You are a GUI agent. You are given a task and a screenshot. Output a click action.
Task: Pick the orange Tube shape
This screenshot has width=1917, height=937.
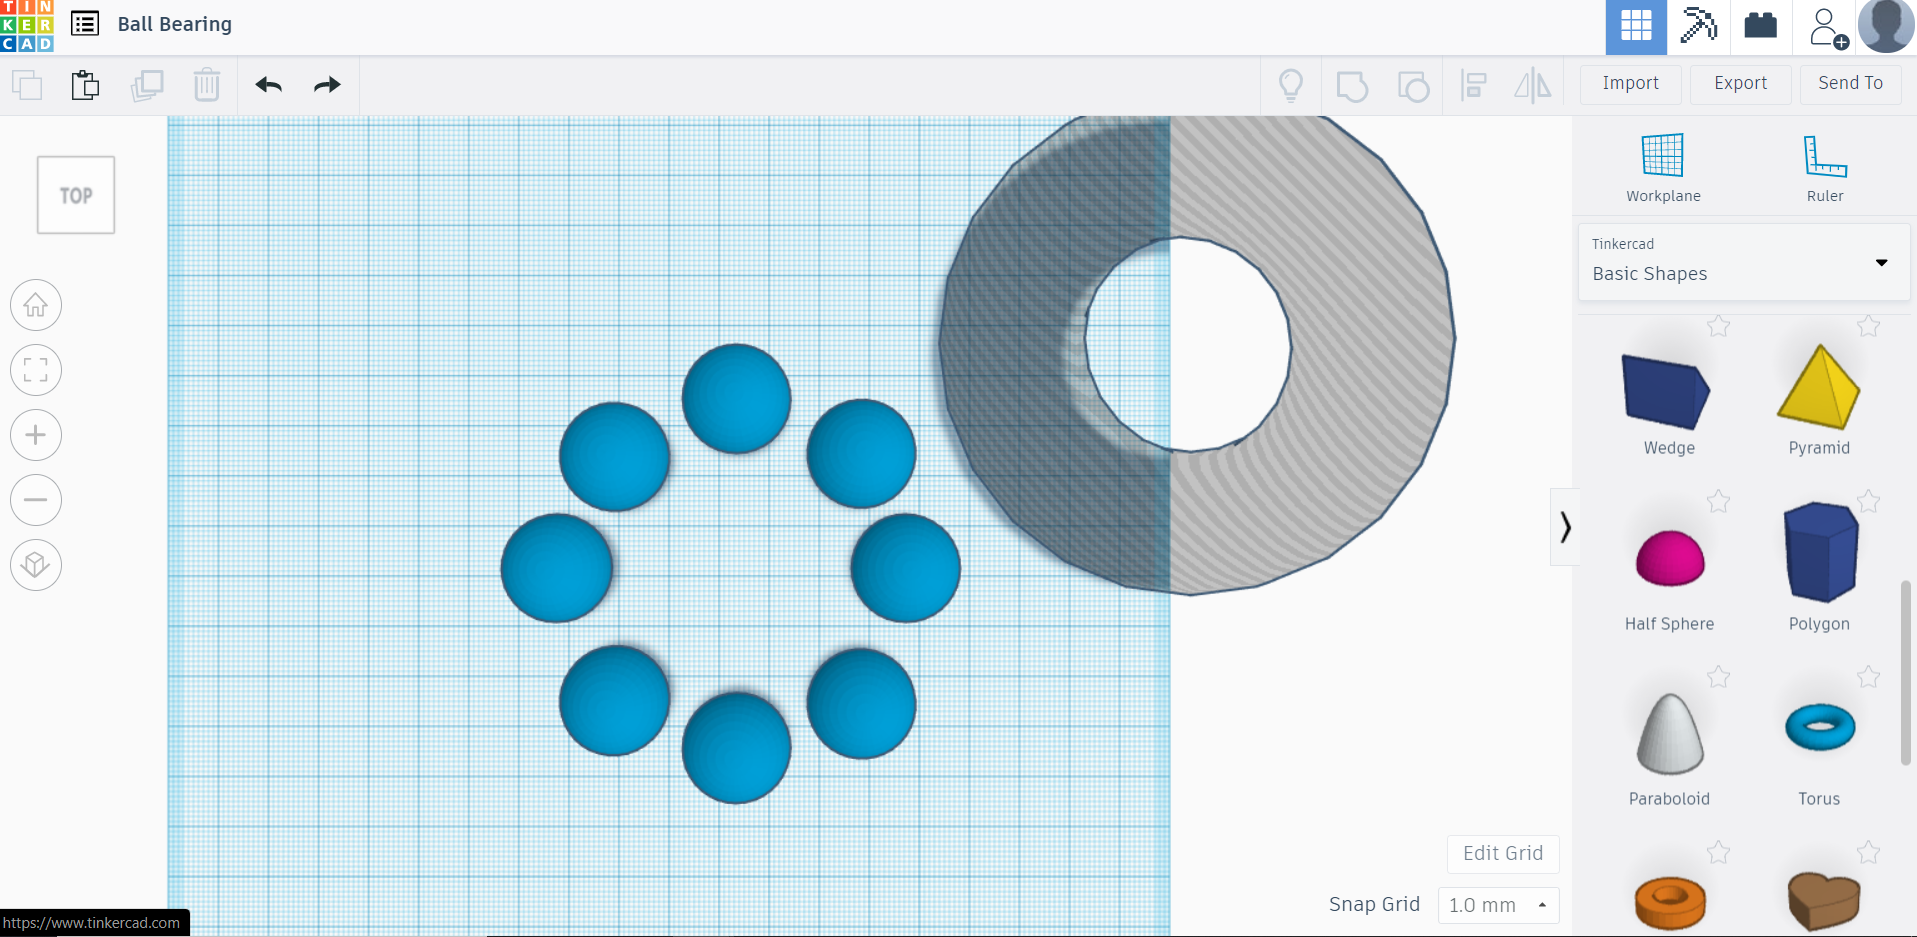(1670, 902)
